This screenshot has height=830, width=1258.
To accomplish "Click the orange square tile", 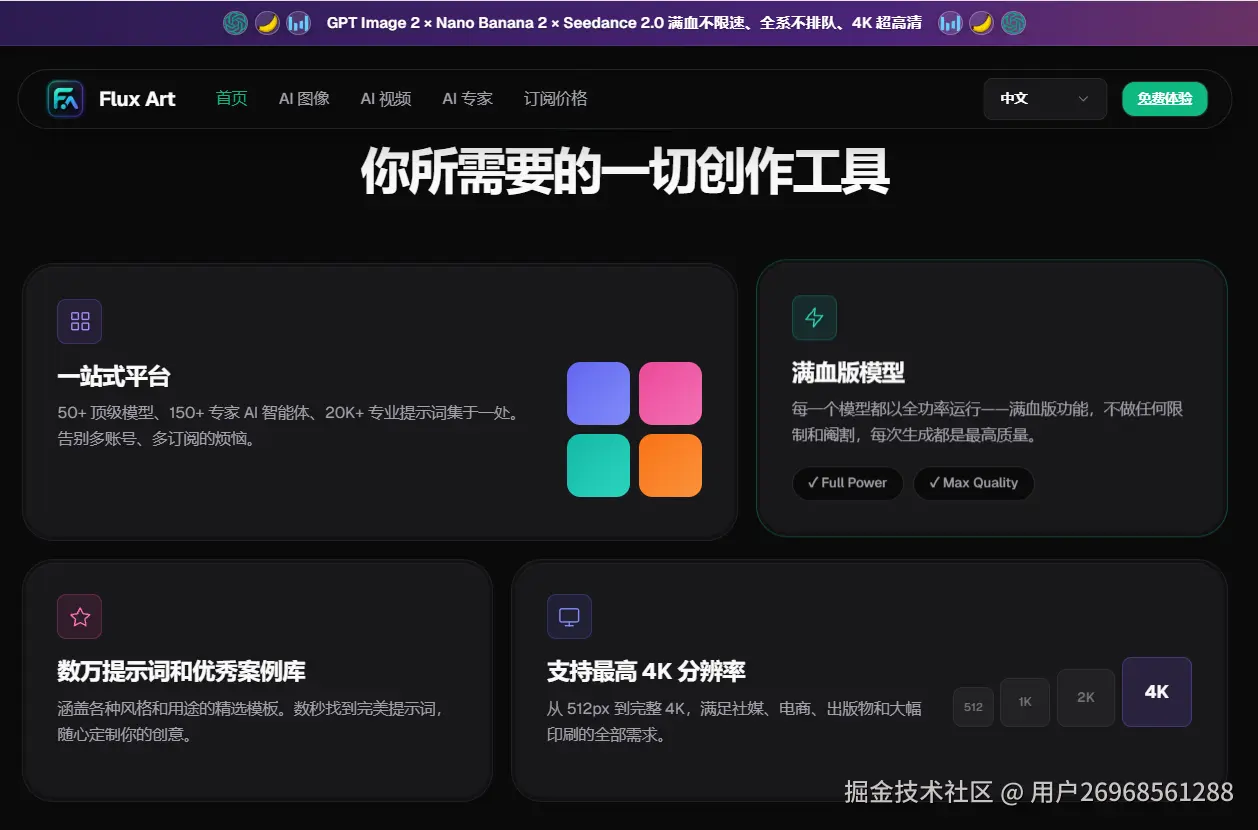I will (x=670, y=465).
